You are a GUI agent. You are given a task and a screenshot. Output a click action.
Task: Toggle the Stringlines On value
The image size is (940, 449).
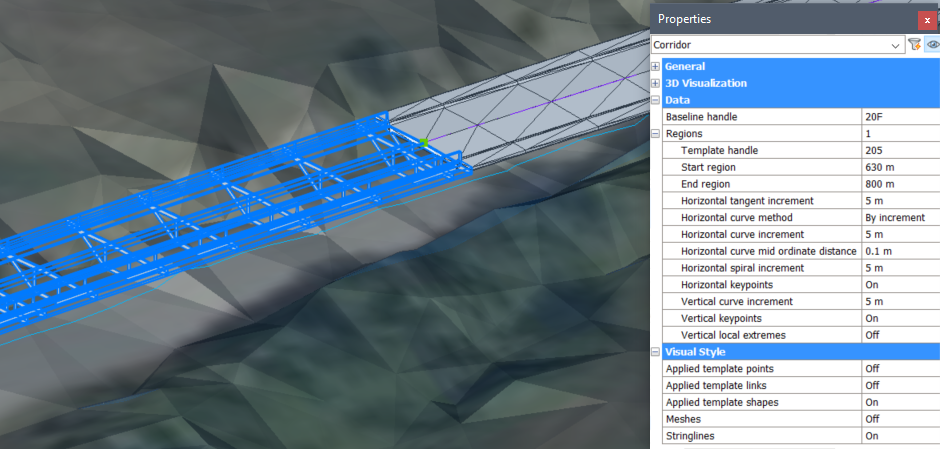(x=900, y=436)
